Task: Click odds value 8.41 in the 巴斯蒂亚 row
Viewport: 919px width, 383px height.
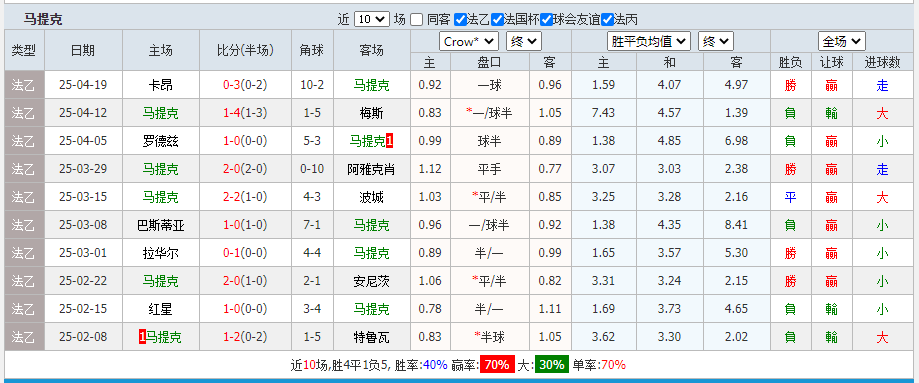Action: pyautogui.click(x=736, y=225)
